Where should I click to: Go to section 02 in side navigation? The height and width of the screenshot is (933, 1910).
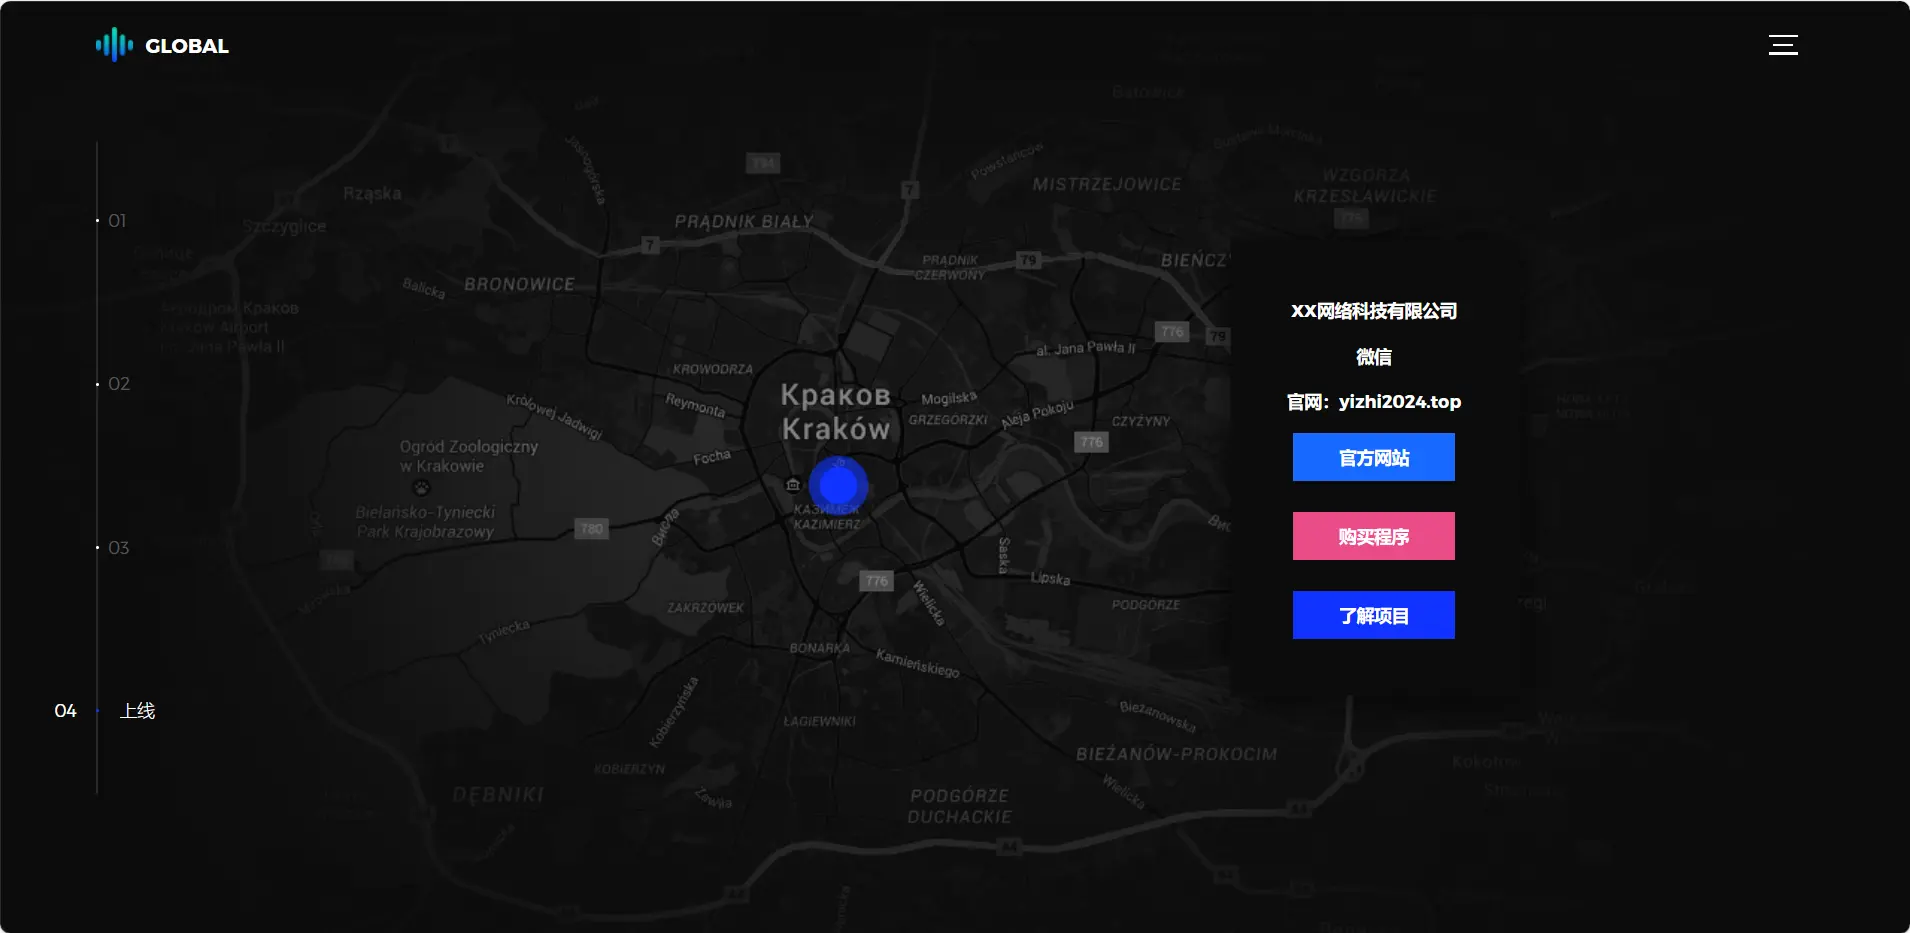coord(119,384)
